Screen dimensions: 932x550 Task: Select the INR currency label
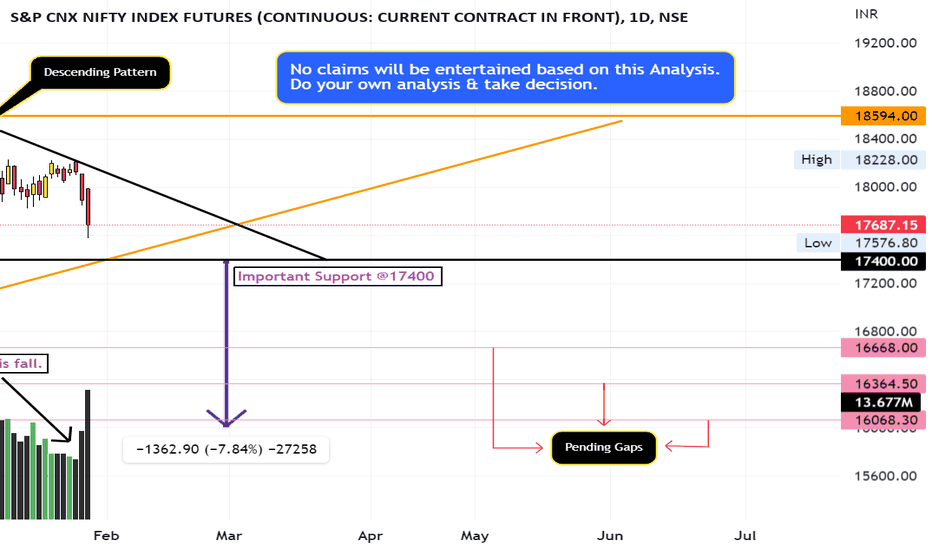pyautogui.click(x=866, y=14)
